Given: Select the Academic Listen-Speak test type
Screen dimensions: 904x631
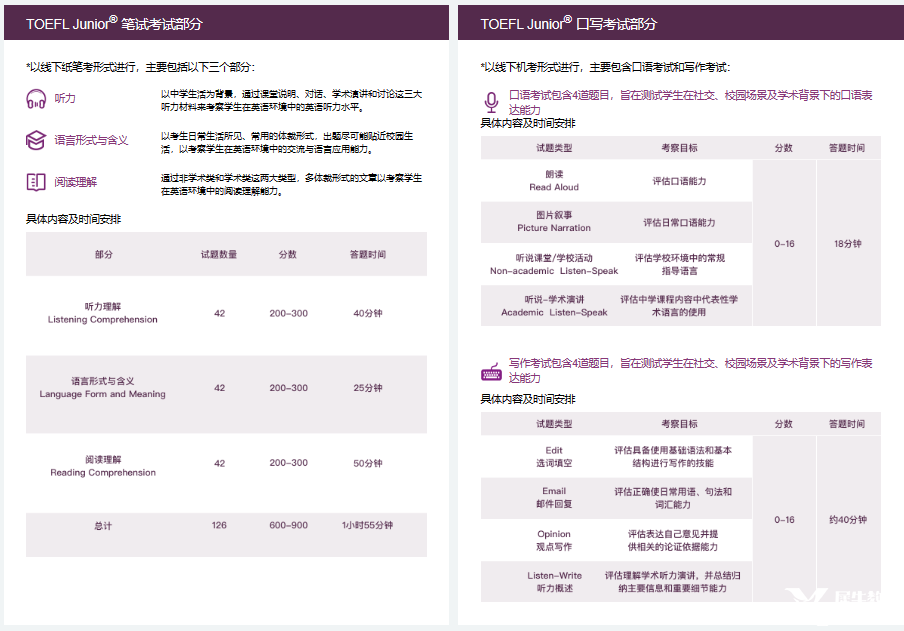Looking at the screenshot, I should [x=554, y=306].
